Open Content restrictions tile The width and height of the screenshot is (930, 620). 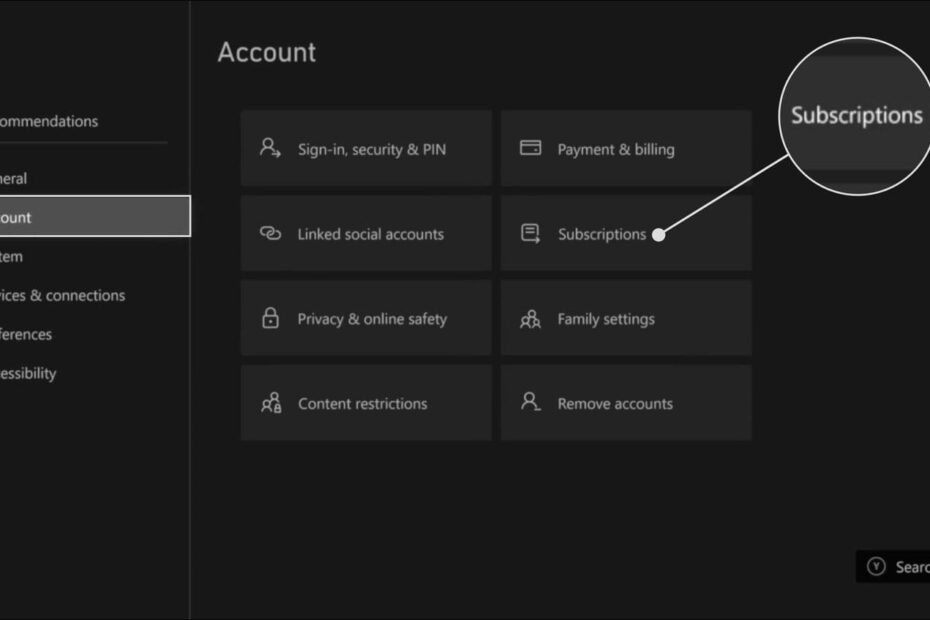[366, 403]
